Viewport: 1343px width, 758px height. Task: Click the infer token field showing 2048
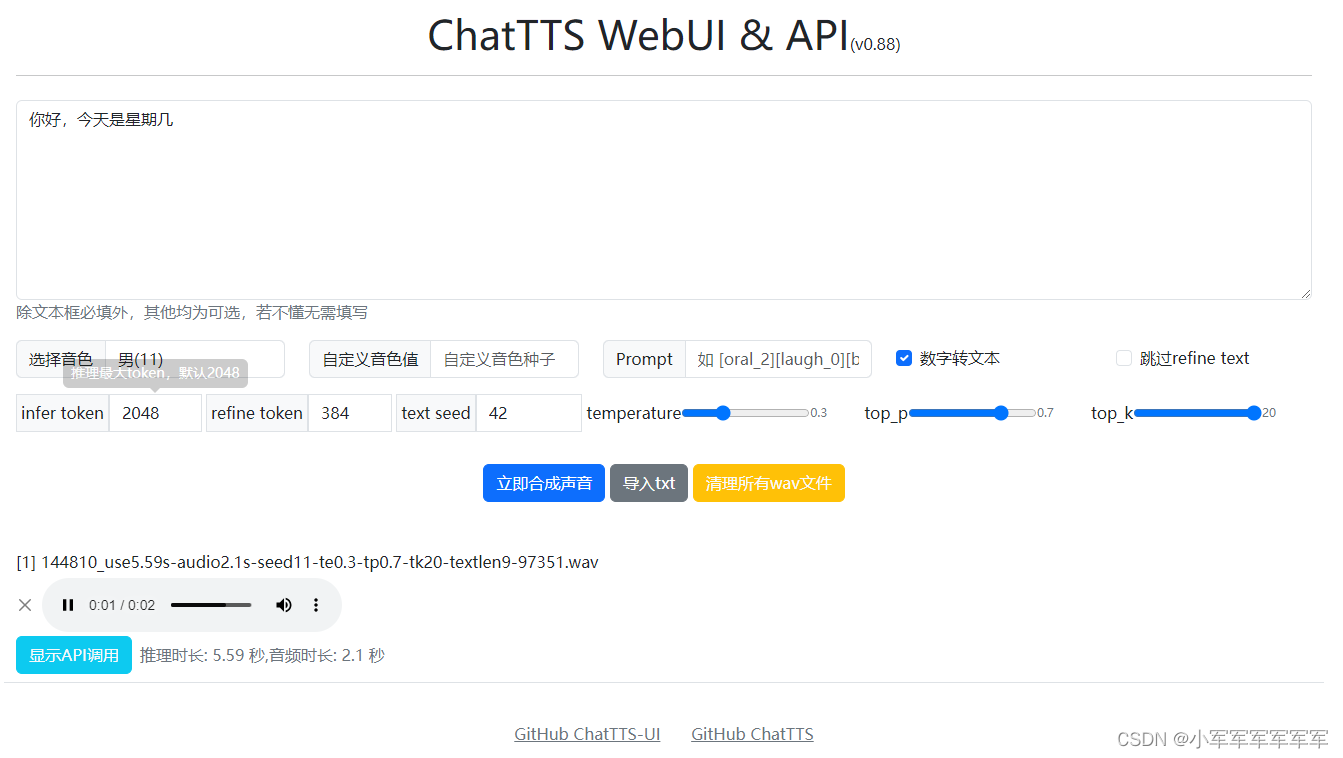pyautogui.click(x=155, y=413)
